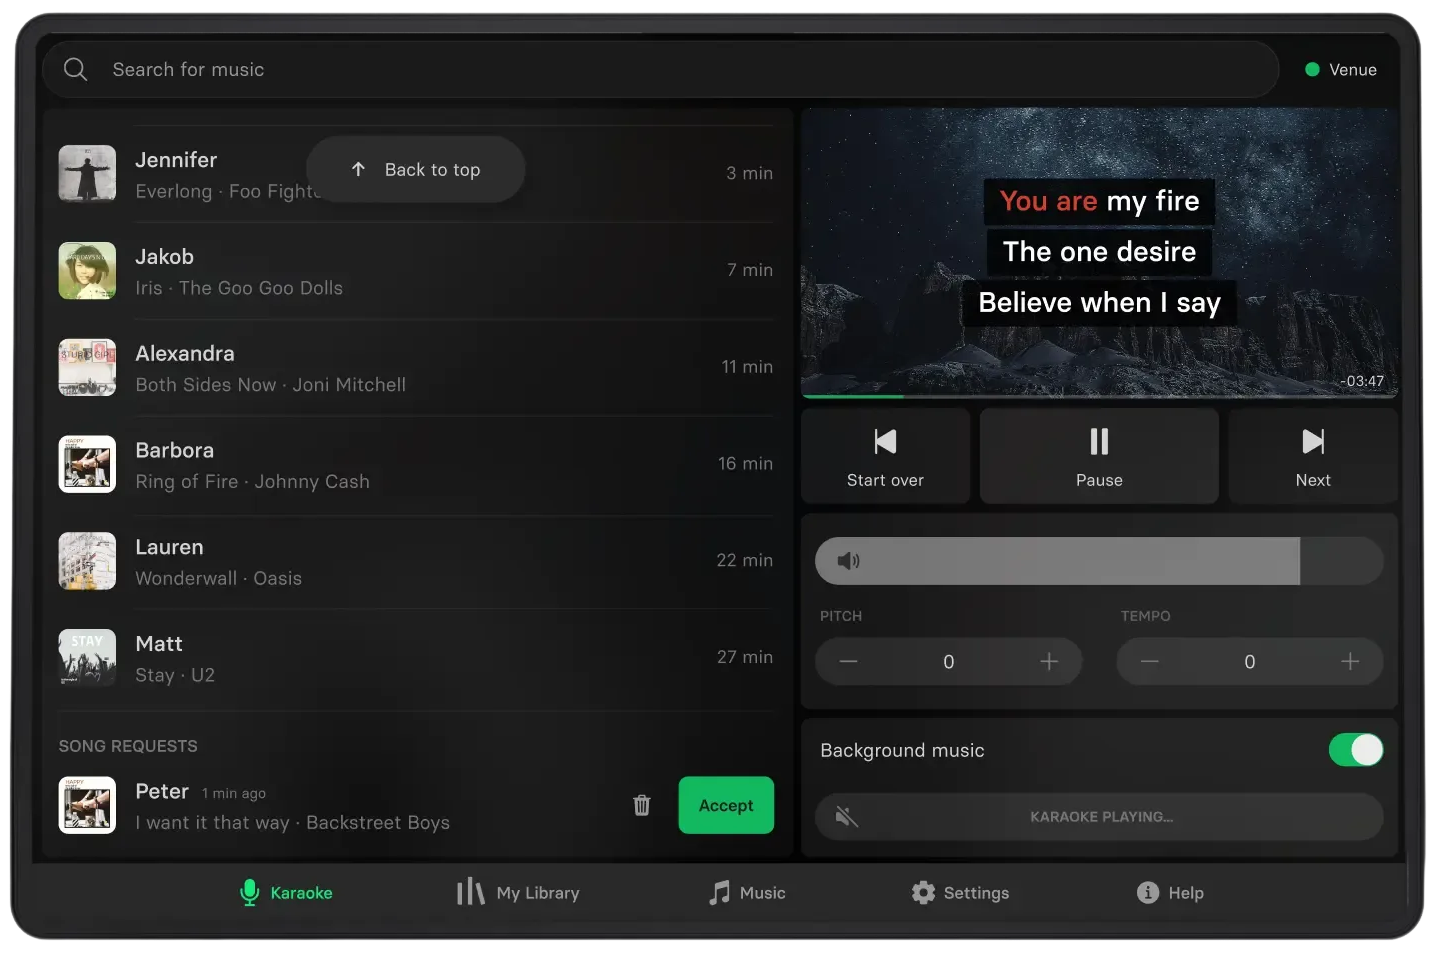Switch to the Music tab
1440x957 pixels.
pos(747,893)
